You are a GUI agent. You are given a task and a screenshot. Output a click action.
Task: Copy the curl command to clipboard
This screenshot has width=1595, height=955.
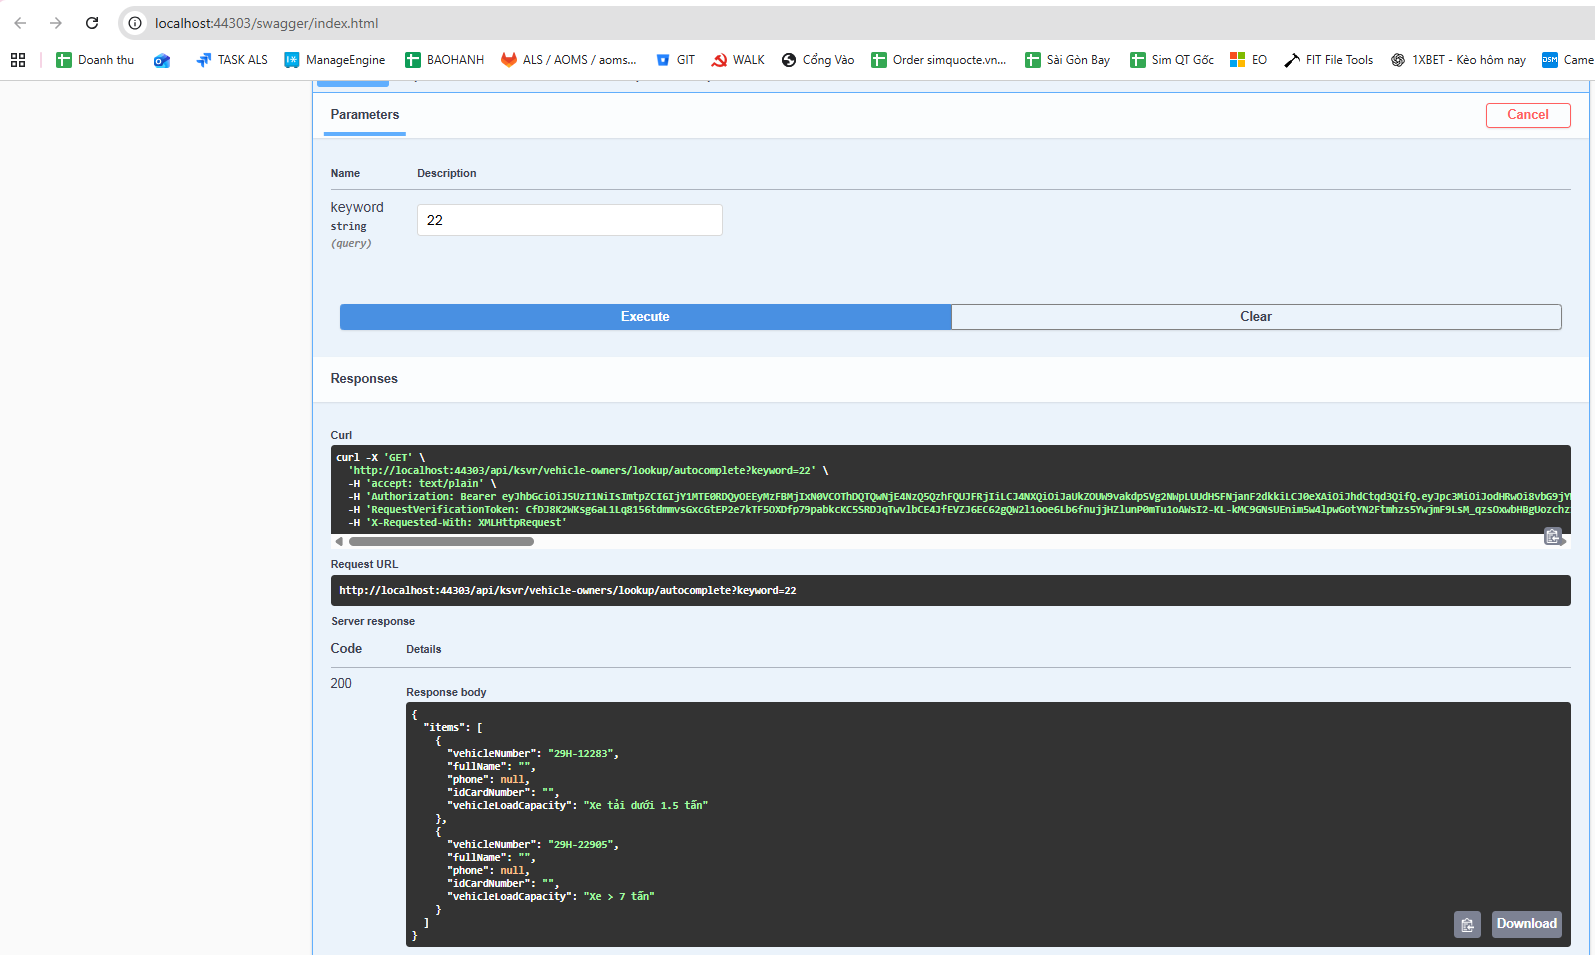(x=1552, y=537)
